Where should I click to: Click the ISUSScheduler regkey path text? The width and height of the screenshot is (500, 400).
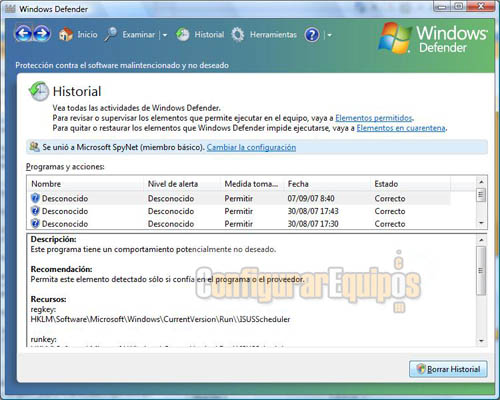[x=160, y=319]
